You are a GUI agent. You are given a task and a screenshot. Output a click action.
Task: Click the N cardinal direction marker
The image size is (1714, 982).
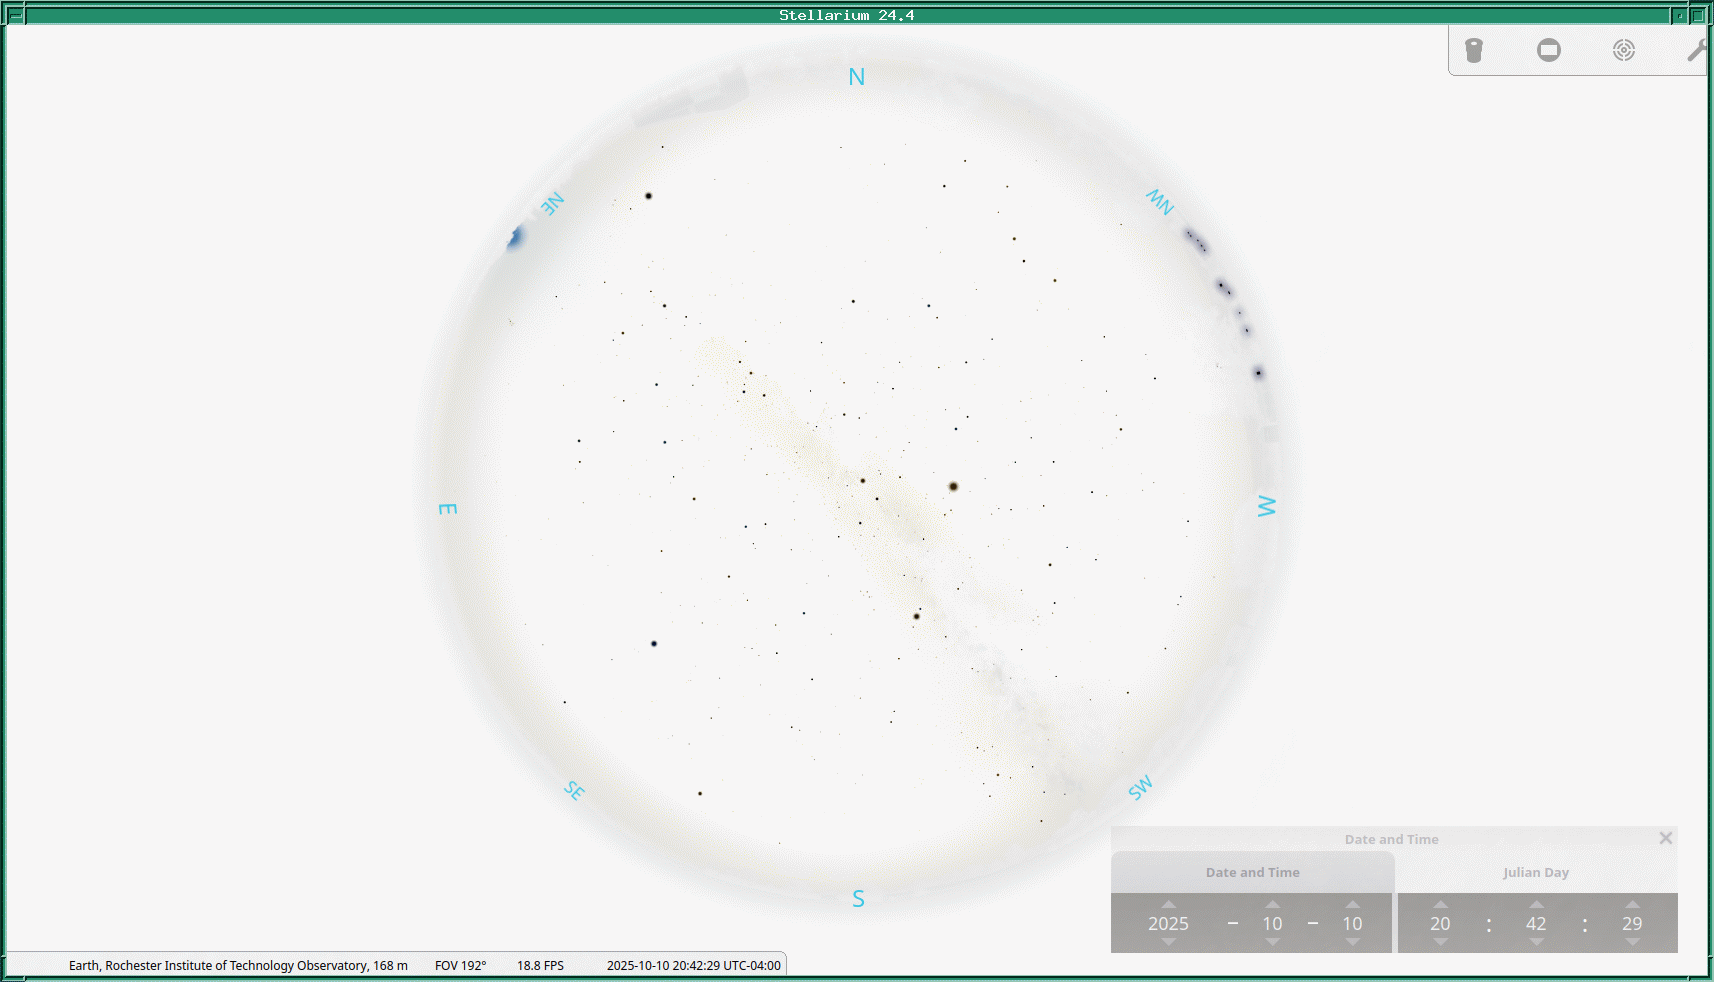856,77
